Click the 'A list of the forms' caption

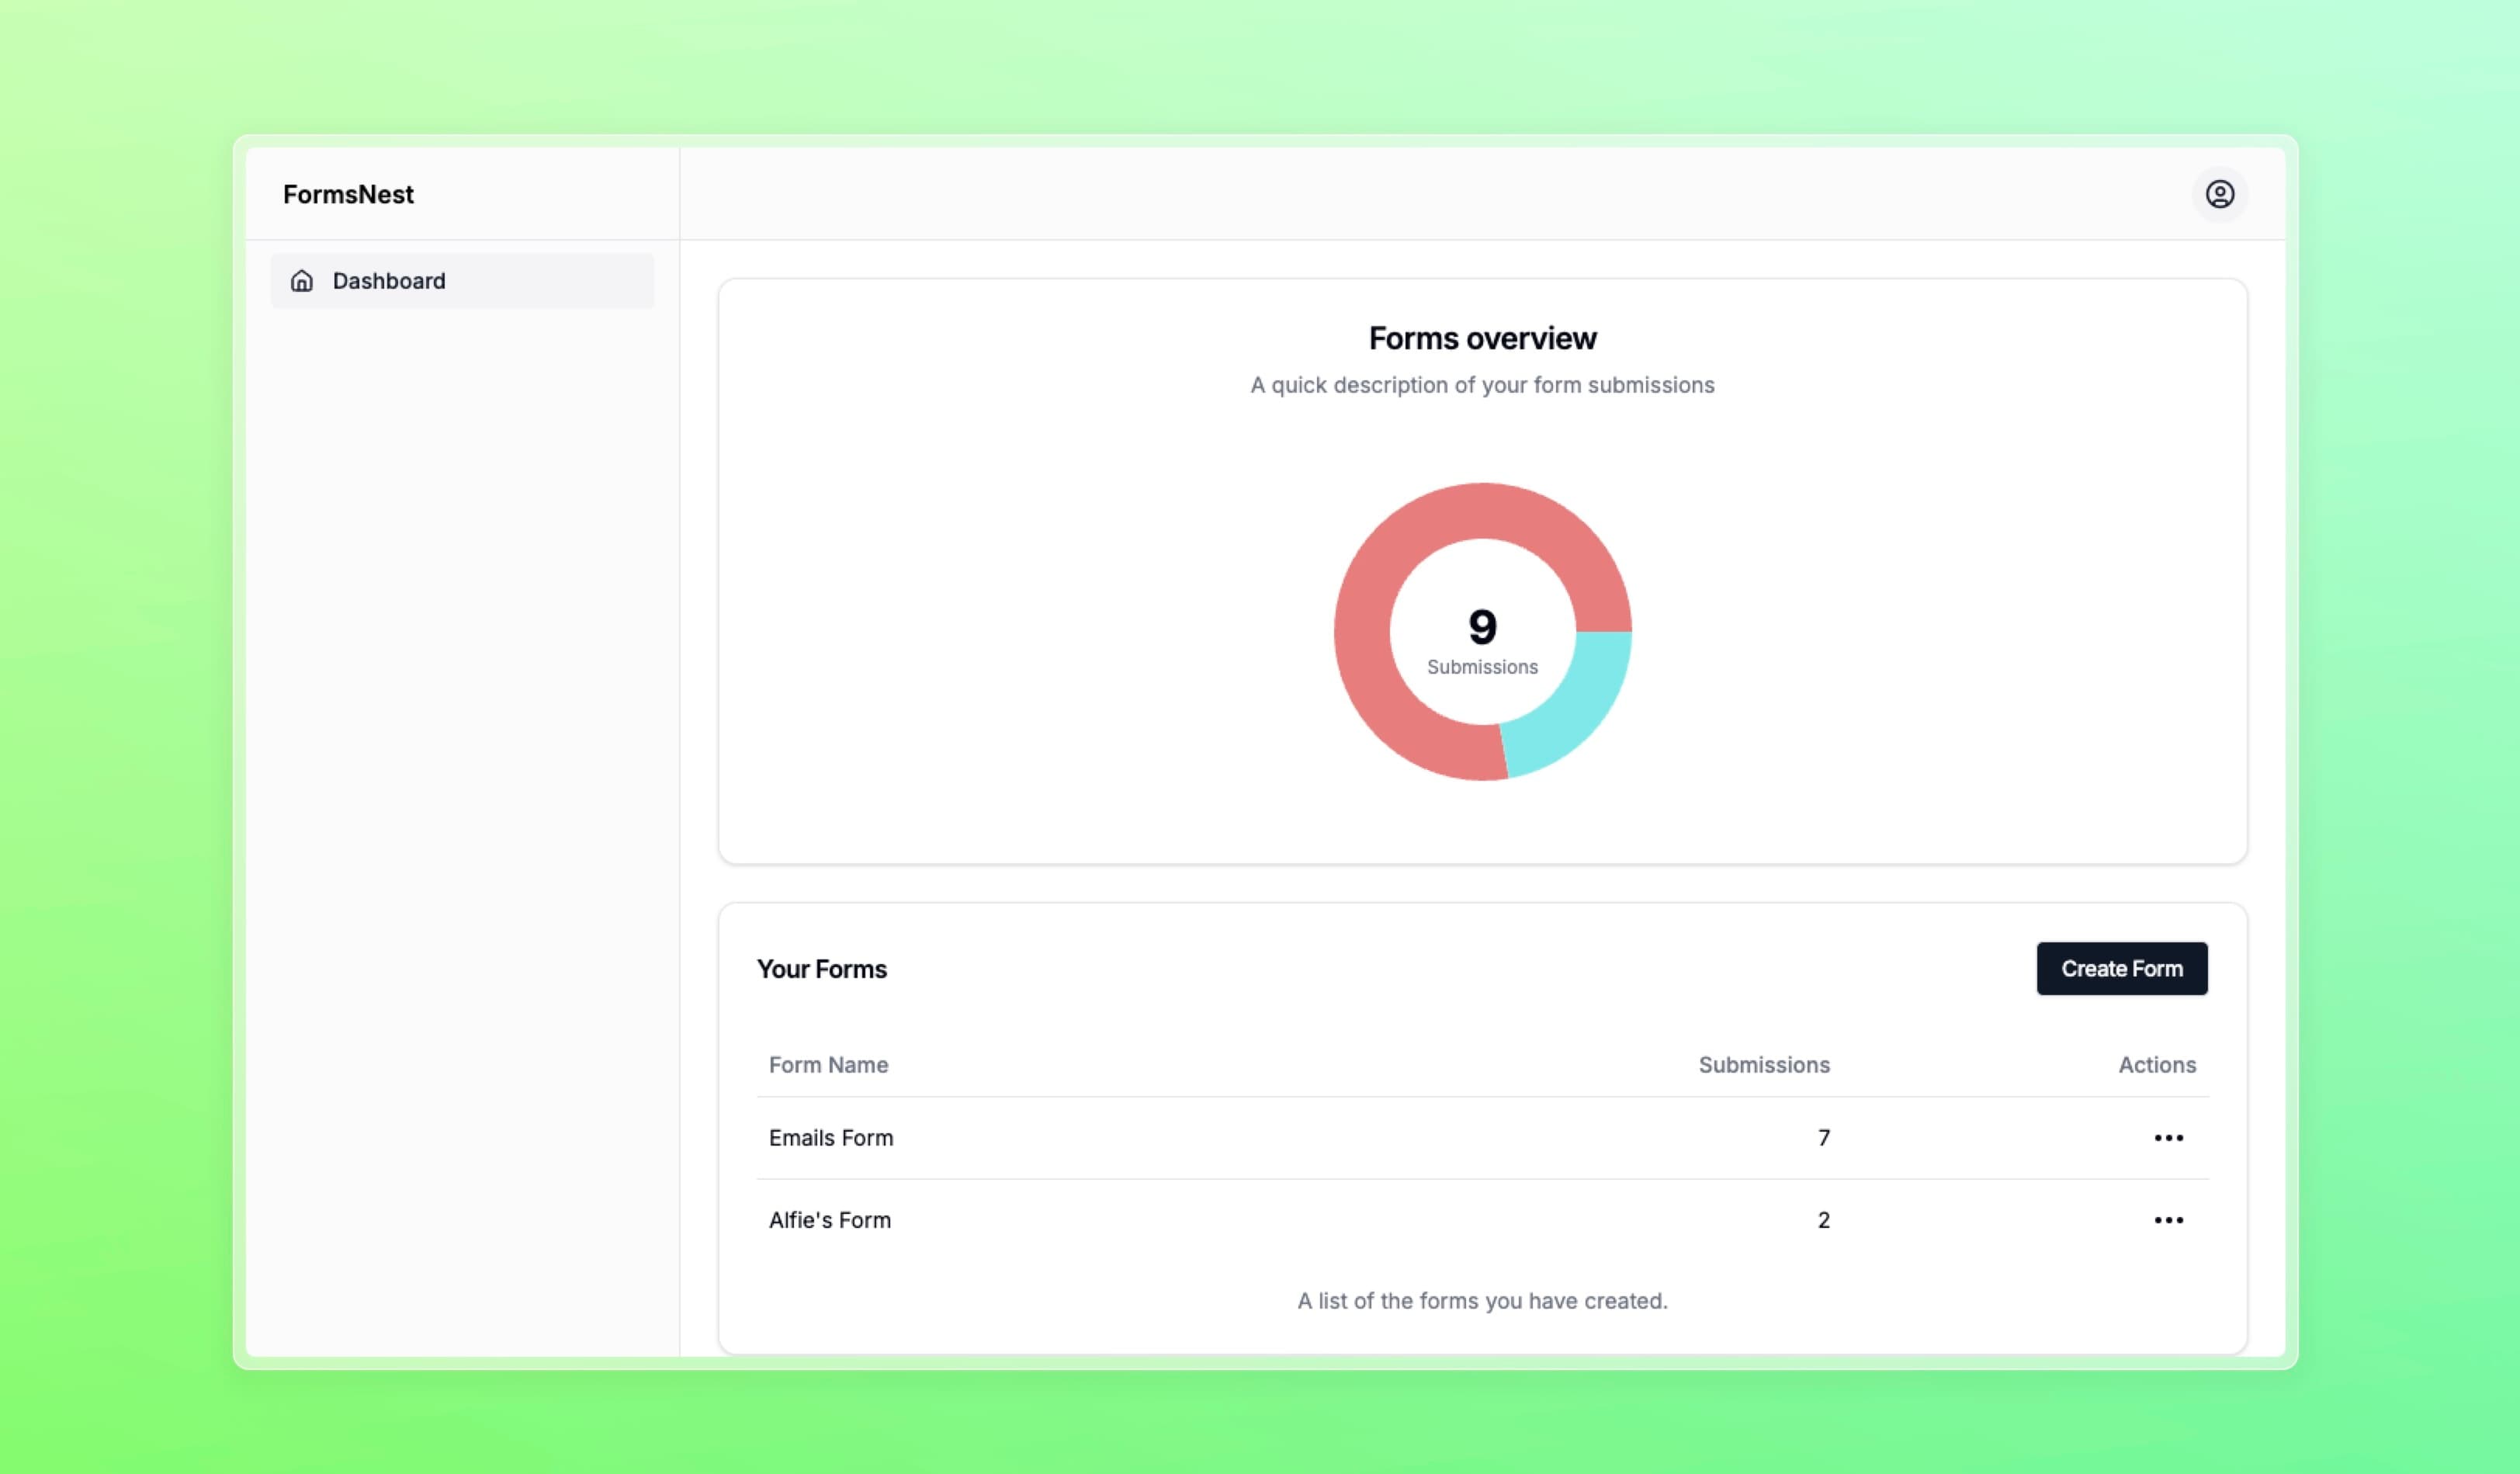[x=1482, y=1301]
